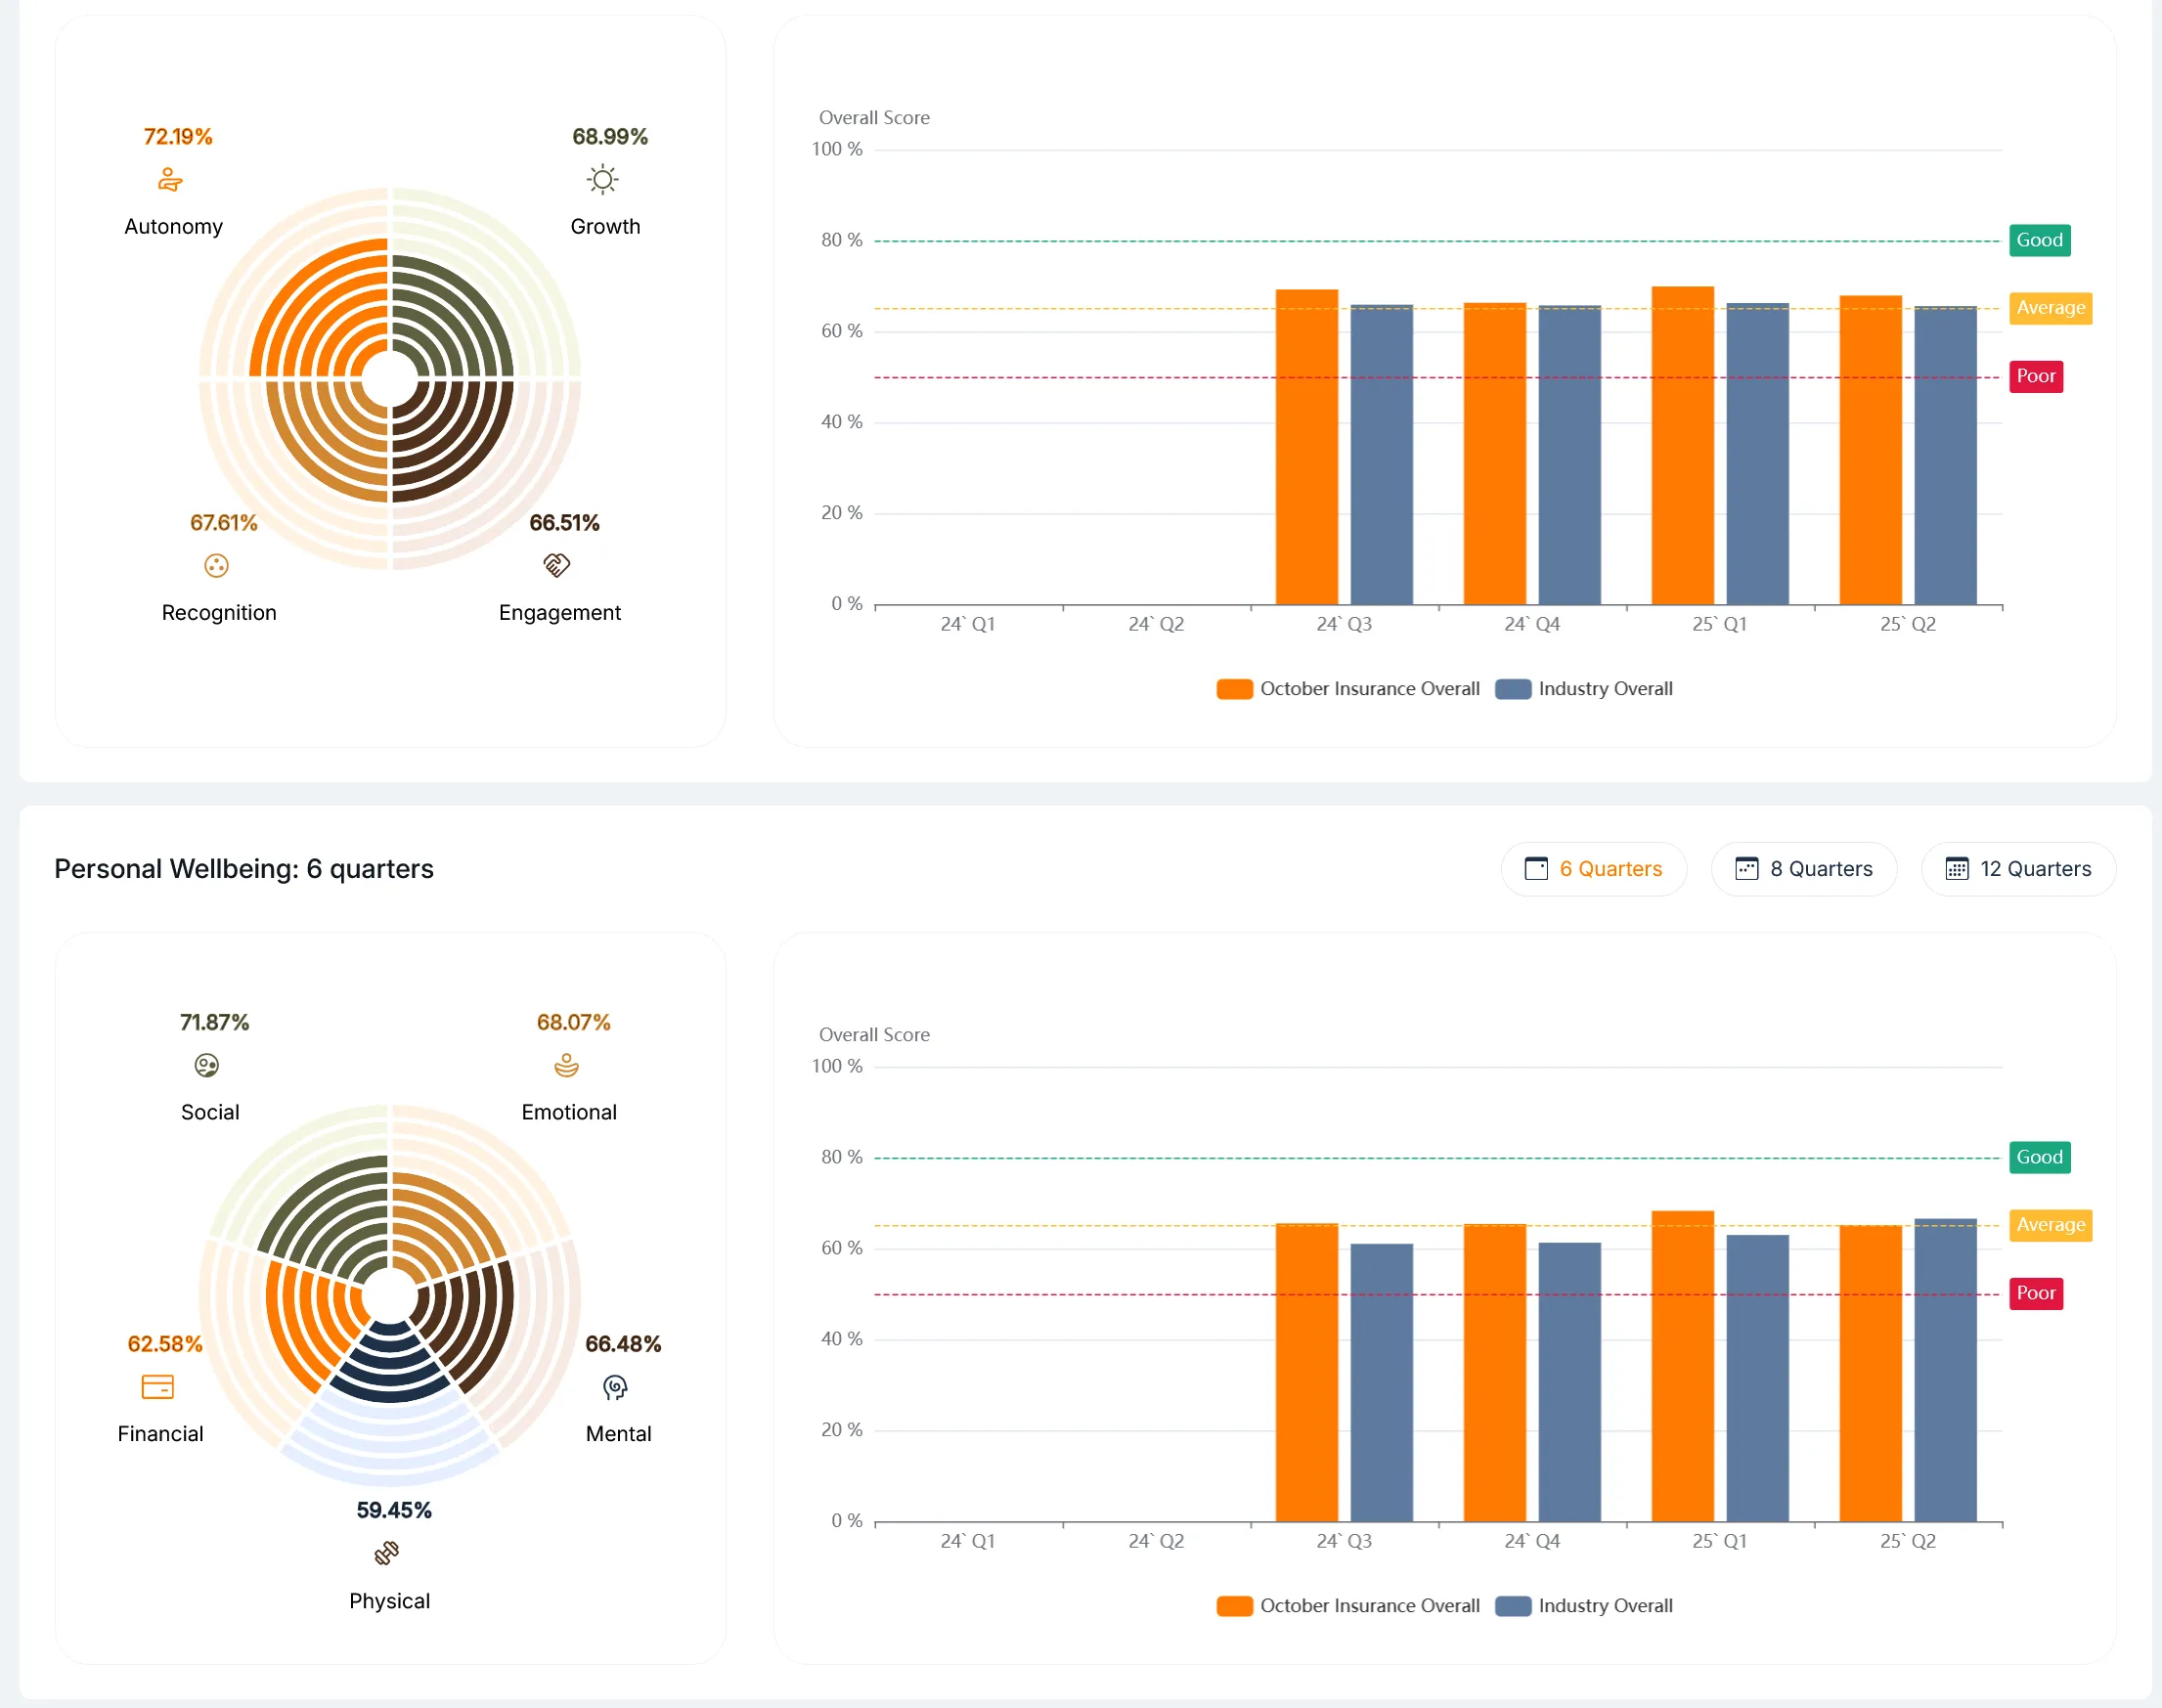Image resolution: width=2162 pixels, height=1708 pixels.
Task: Select the 6 Quarters range
Action: [x=1593, y=869]
